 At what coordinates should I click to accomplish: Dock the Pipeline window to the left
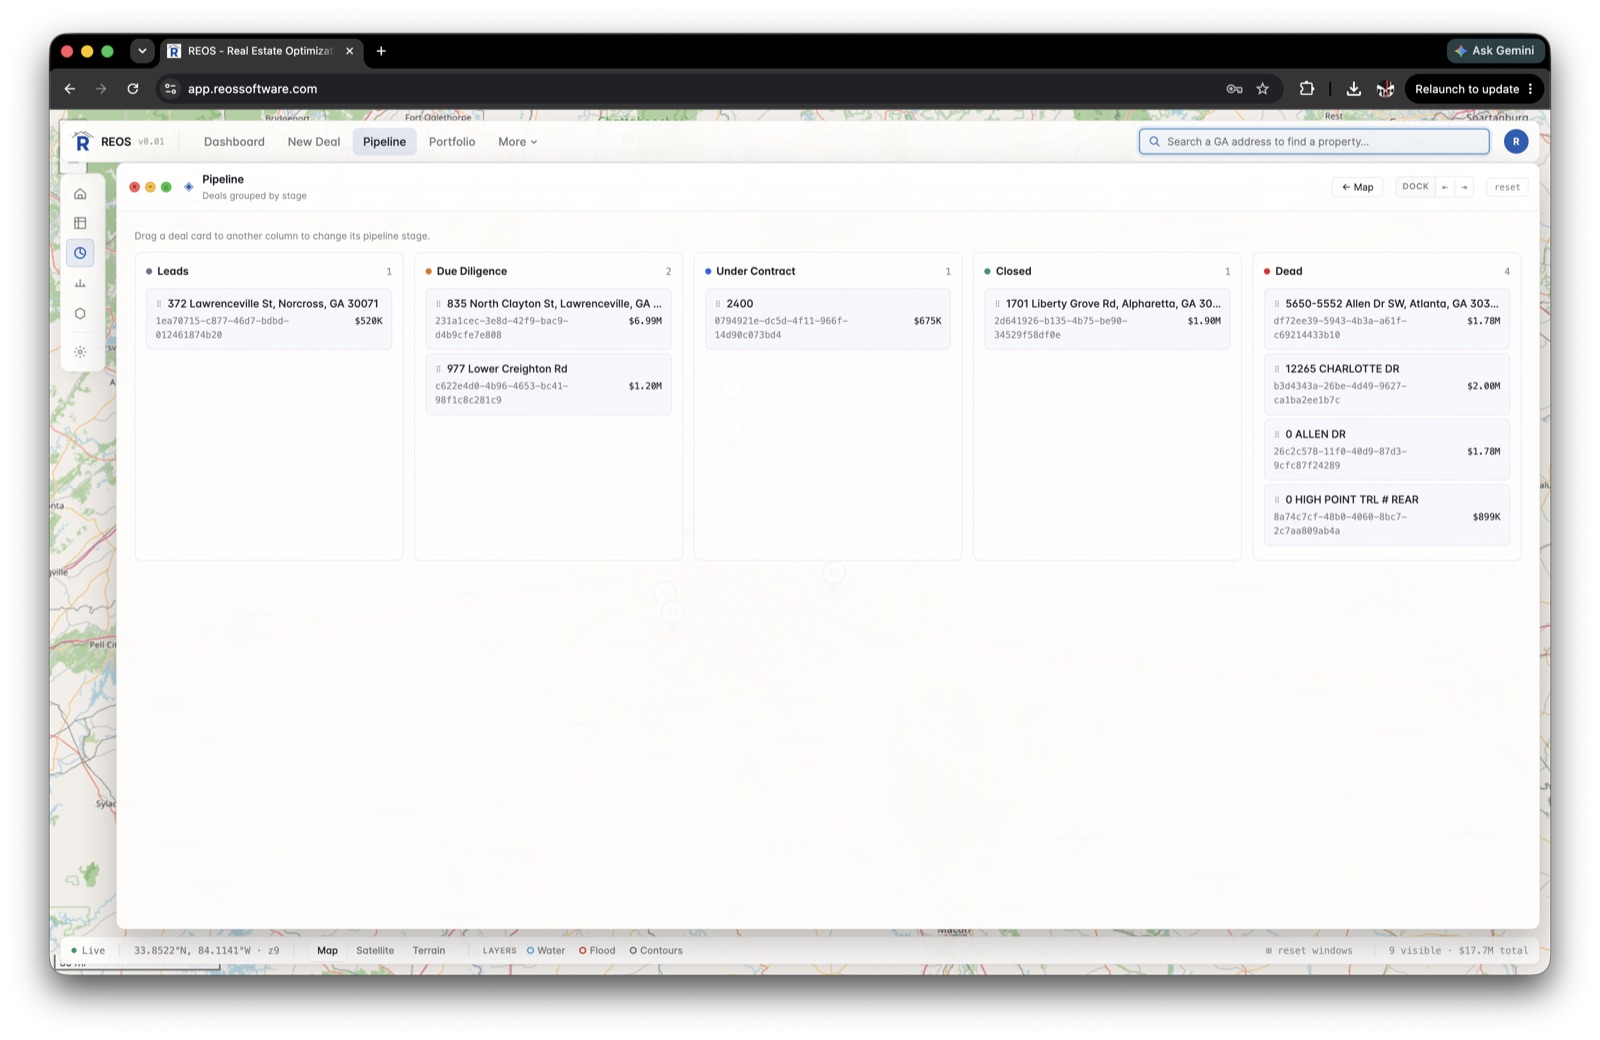(1444, 187)
